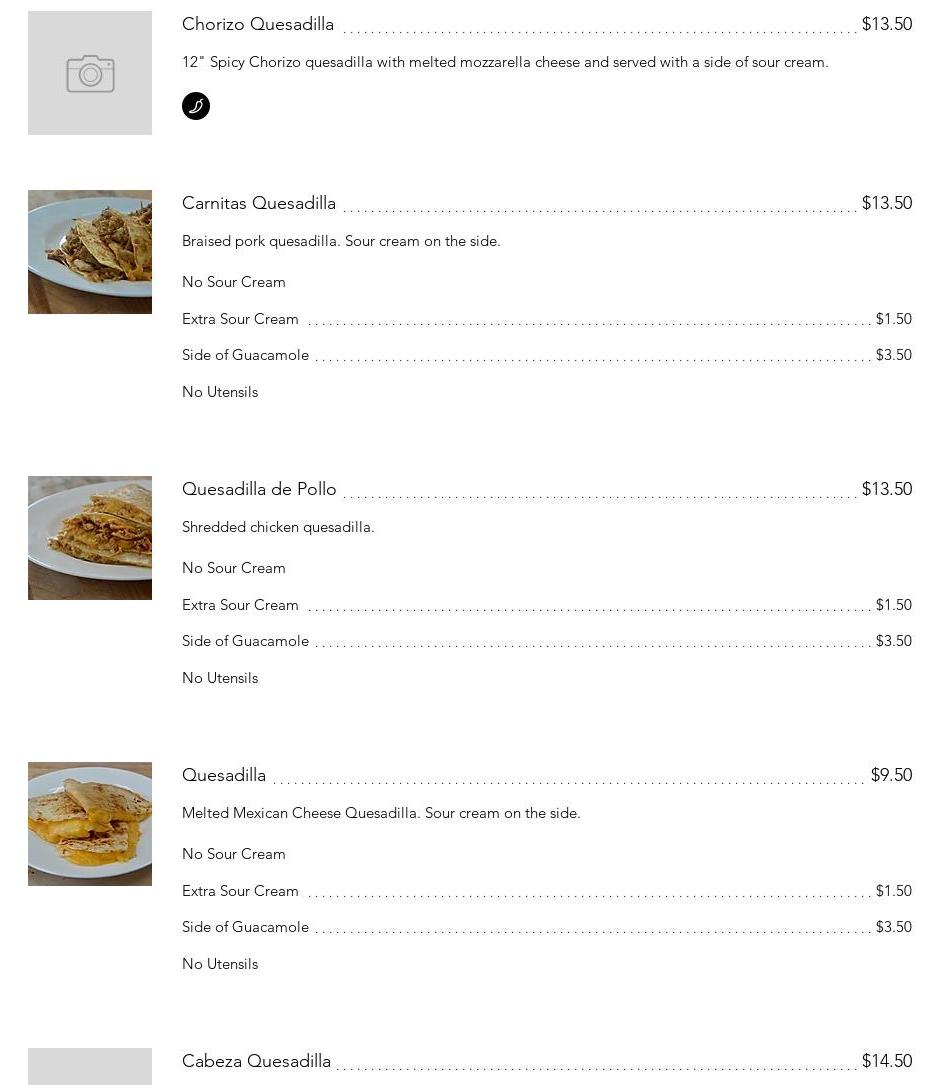Click the Chorizo Quesadilla placeholder camera image
Screen dimensions: 945x1085
[90, 73]
